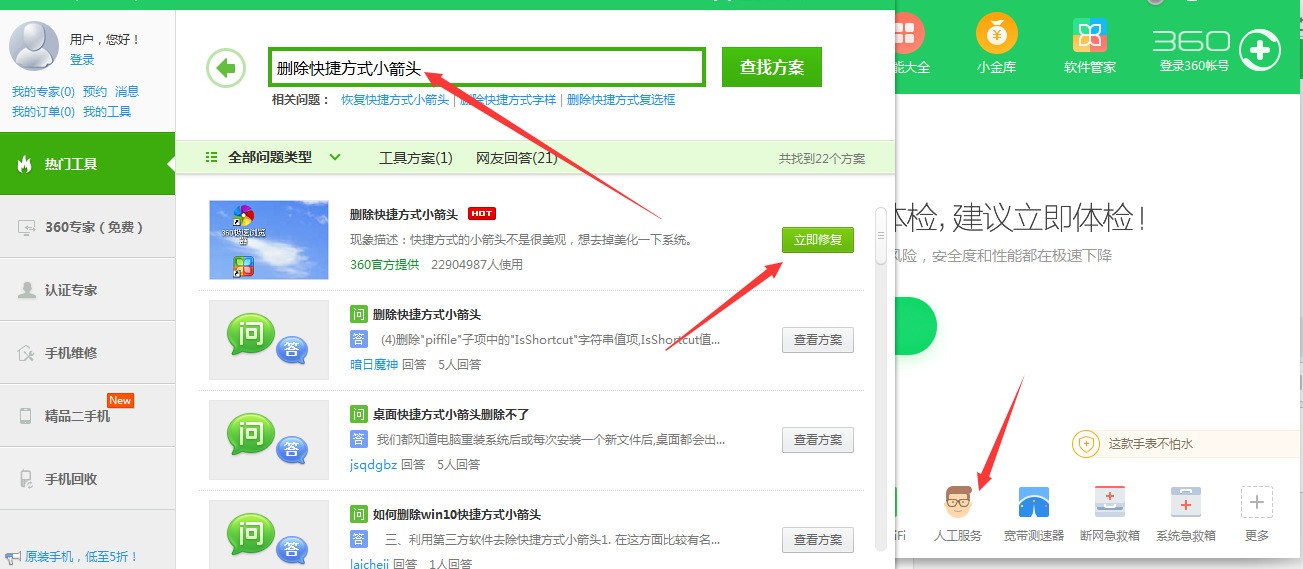Open 预约 link
Viewport: 1303px width, 569px height.
(95, 92)
